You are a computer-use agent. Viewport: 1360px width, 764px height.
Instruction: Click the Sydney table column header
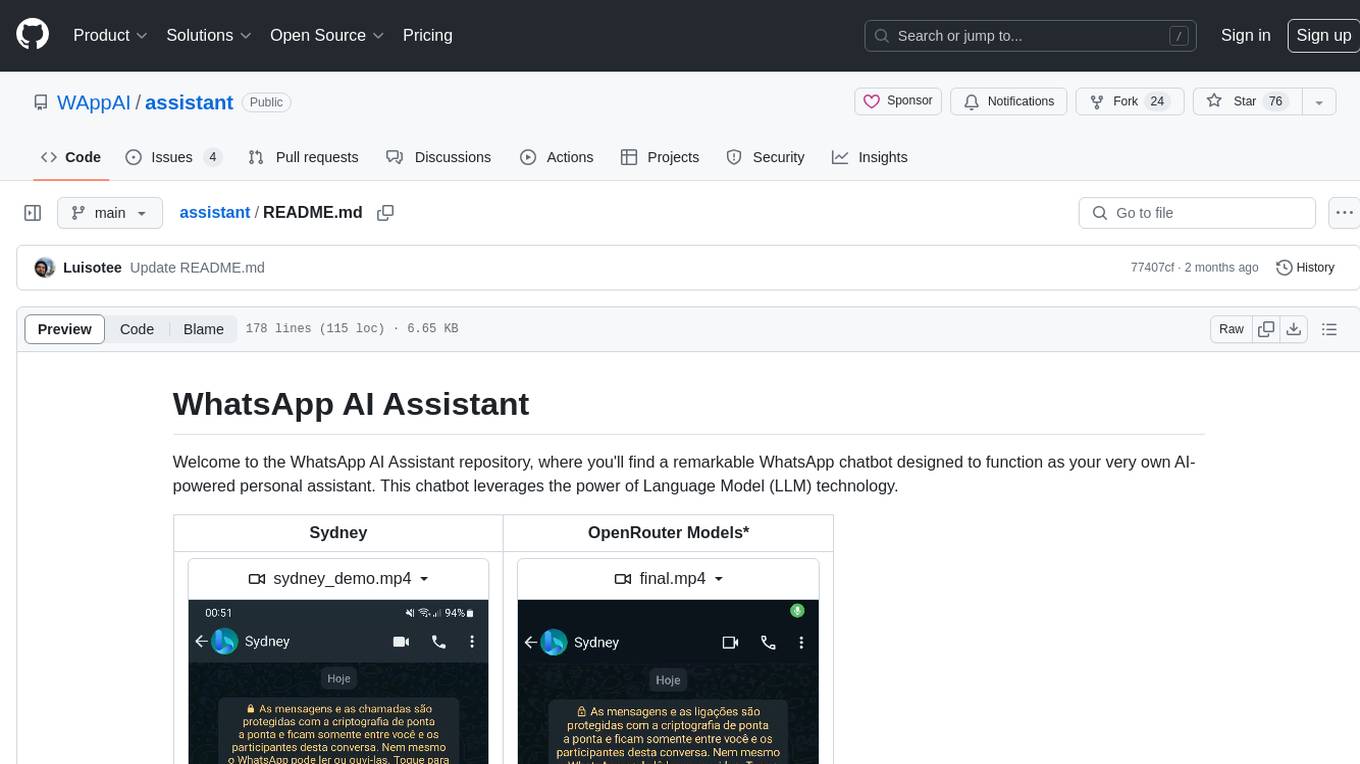coord(338,532)
